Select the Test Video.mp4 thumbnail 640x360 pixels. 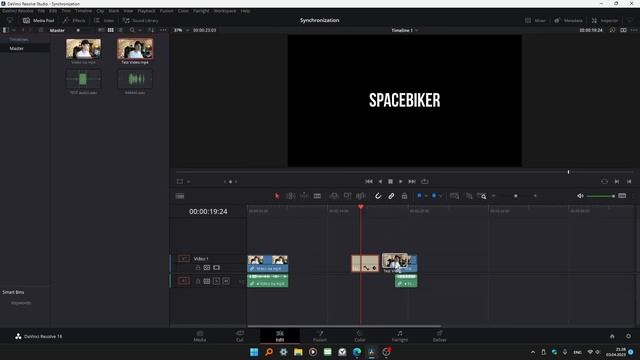pyautogui.click(x=135, y=49)
